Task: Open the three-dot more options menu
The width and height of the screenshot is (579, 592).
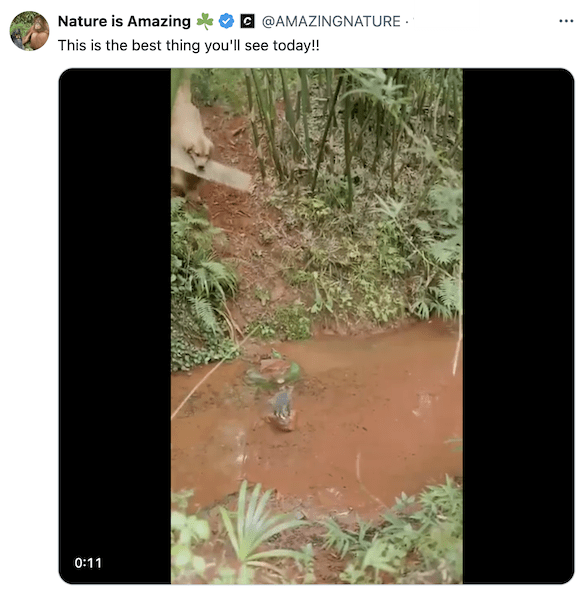Action: (565, 21)
